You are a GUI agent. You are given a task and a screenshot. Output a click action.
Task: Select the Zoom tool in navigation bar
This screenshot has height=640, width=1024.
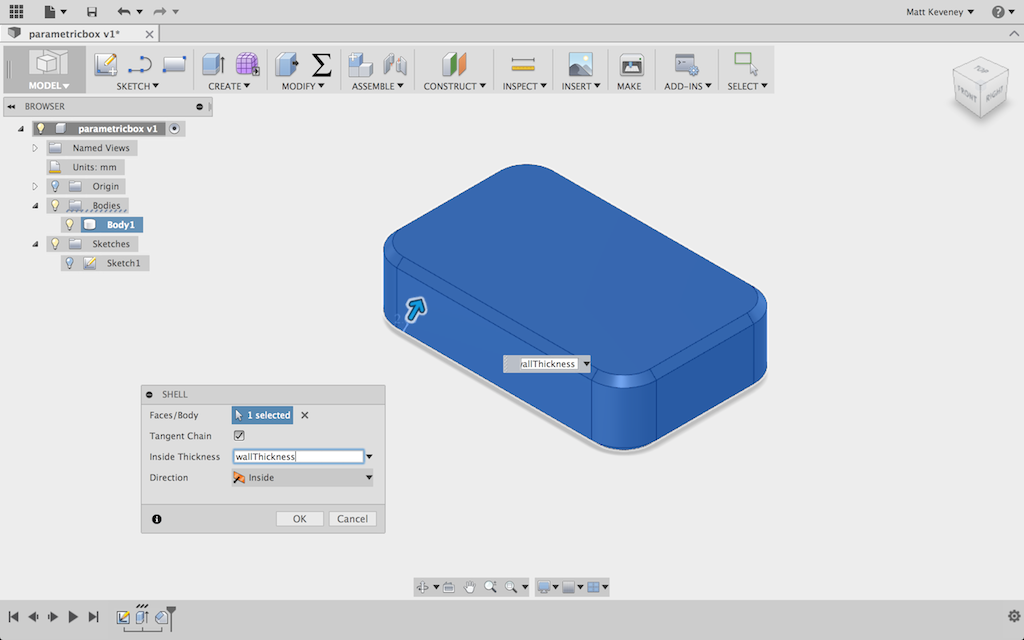coord(492,587)
